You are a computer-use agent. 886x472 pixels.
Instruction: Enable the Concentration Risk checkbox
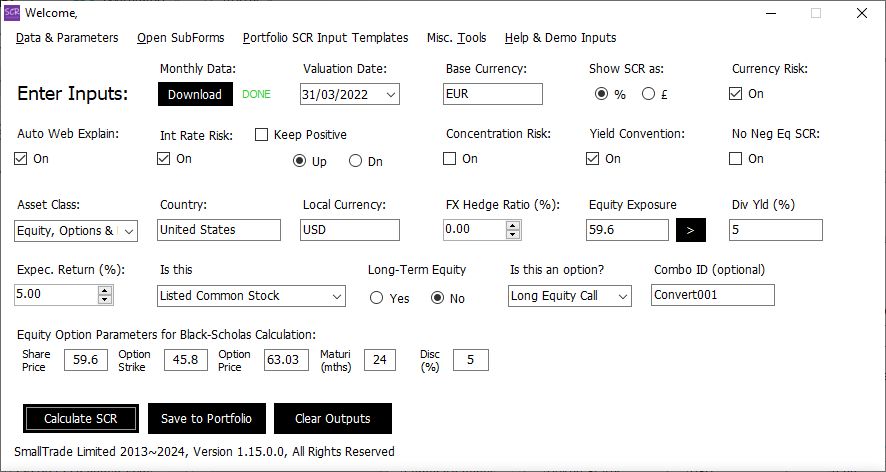point(450,158)
